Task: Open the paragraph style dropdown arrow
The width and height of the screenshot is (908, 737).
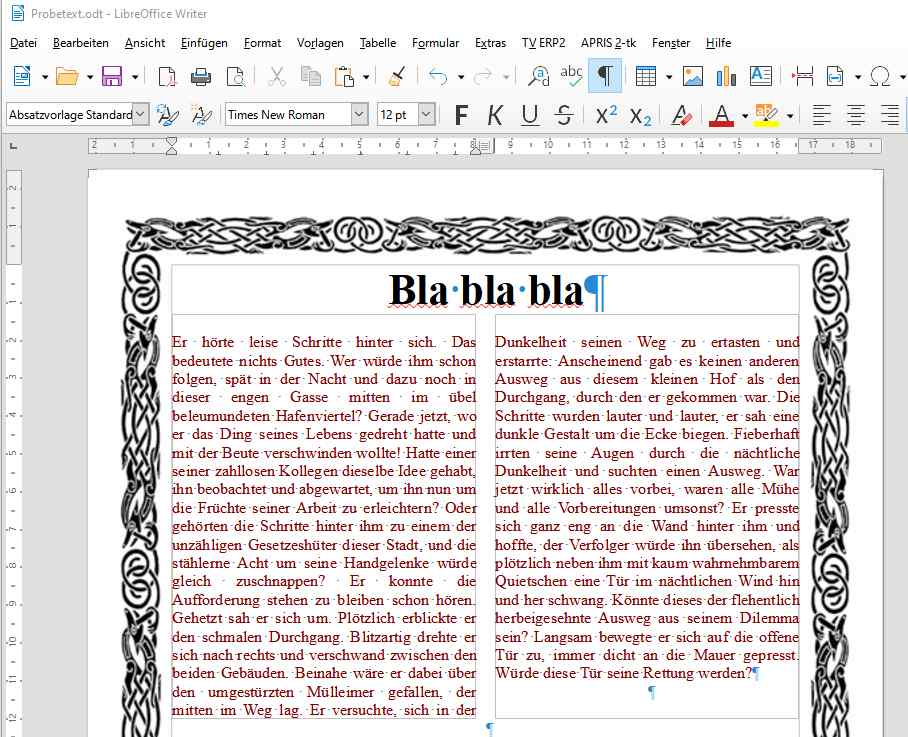Action: (x=140, y=115)
